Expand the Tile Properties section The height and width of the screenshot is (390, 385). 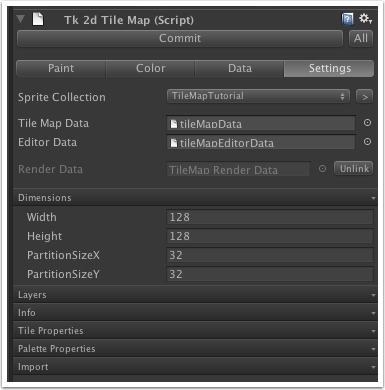(x=195, y=331)
